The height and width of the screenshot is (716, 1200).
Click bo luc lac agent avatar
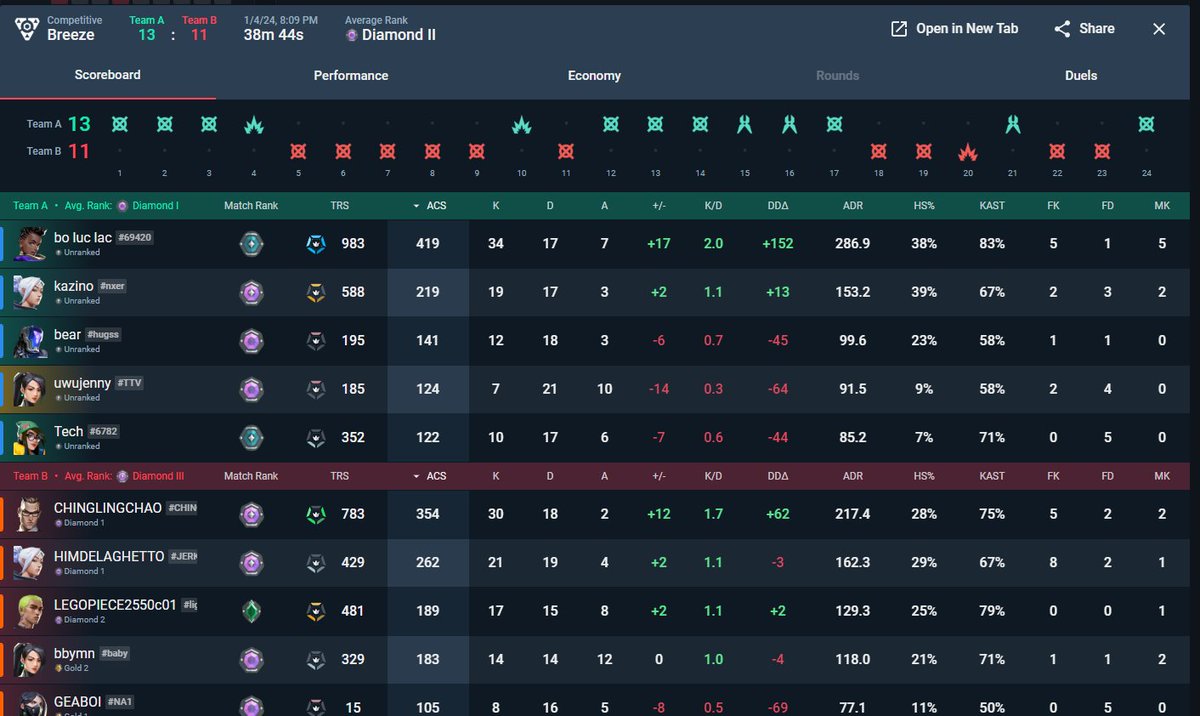[x=28, y=244]
